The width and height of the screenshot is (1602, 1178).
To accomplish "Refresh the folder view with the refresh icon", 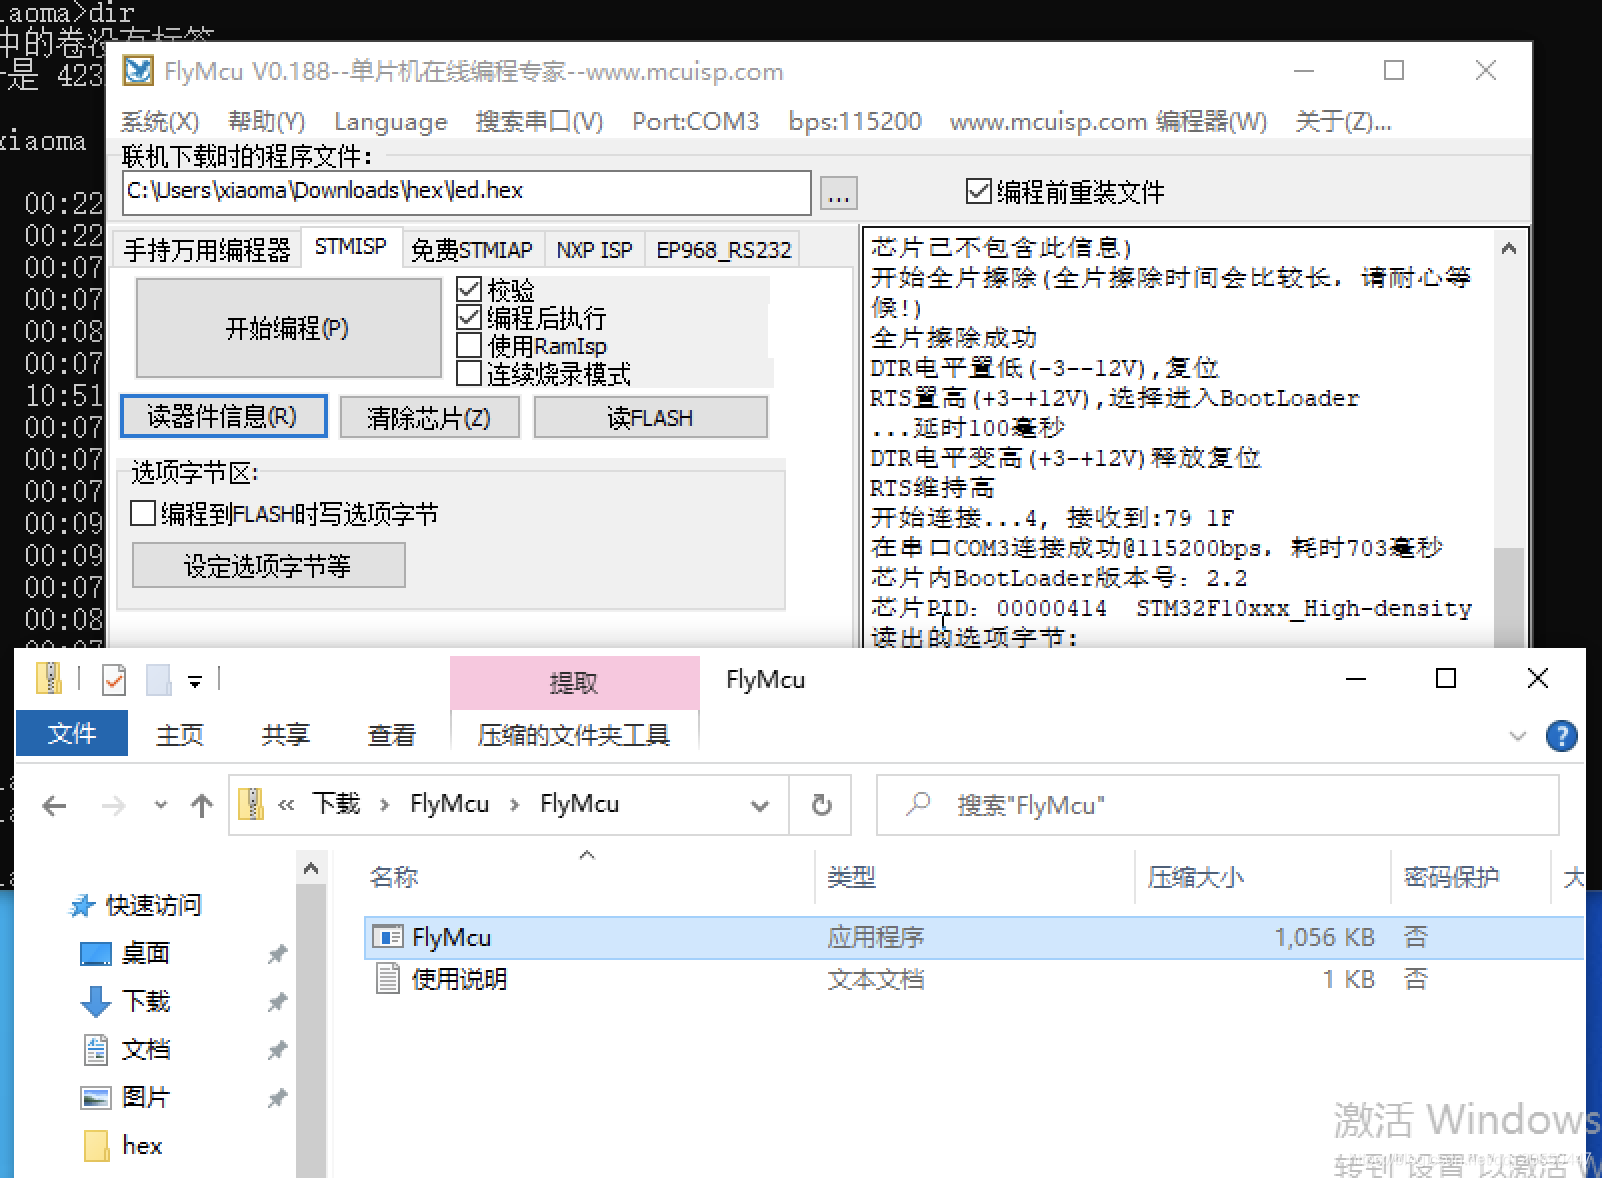I will 820,805.
